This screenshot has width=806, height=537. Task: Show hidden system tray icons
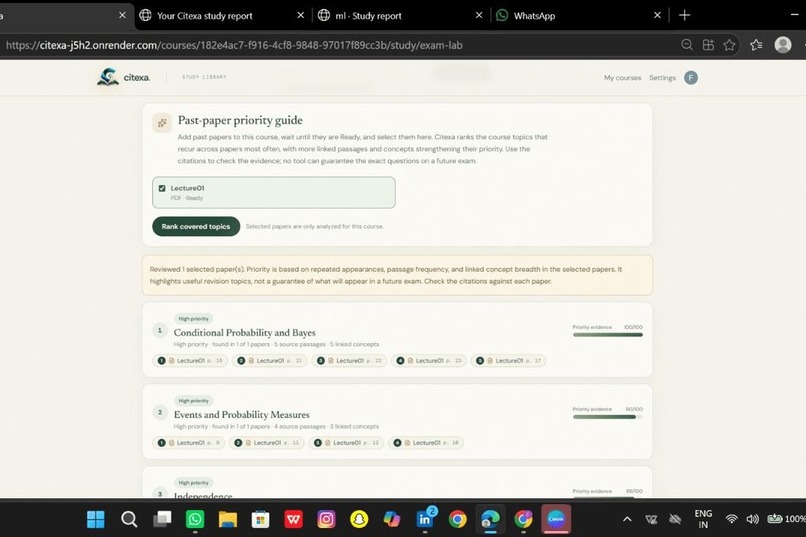click(x=627, y=520)
